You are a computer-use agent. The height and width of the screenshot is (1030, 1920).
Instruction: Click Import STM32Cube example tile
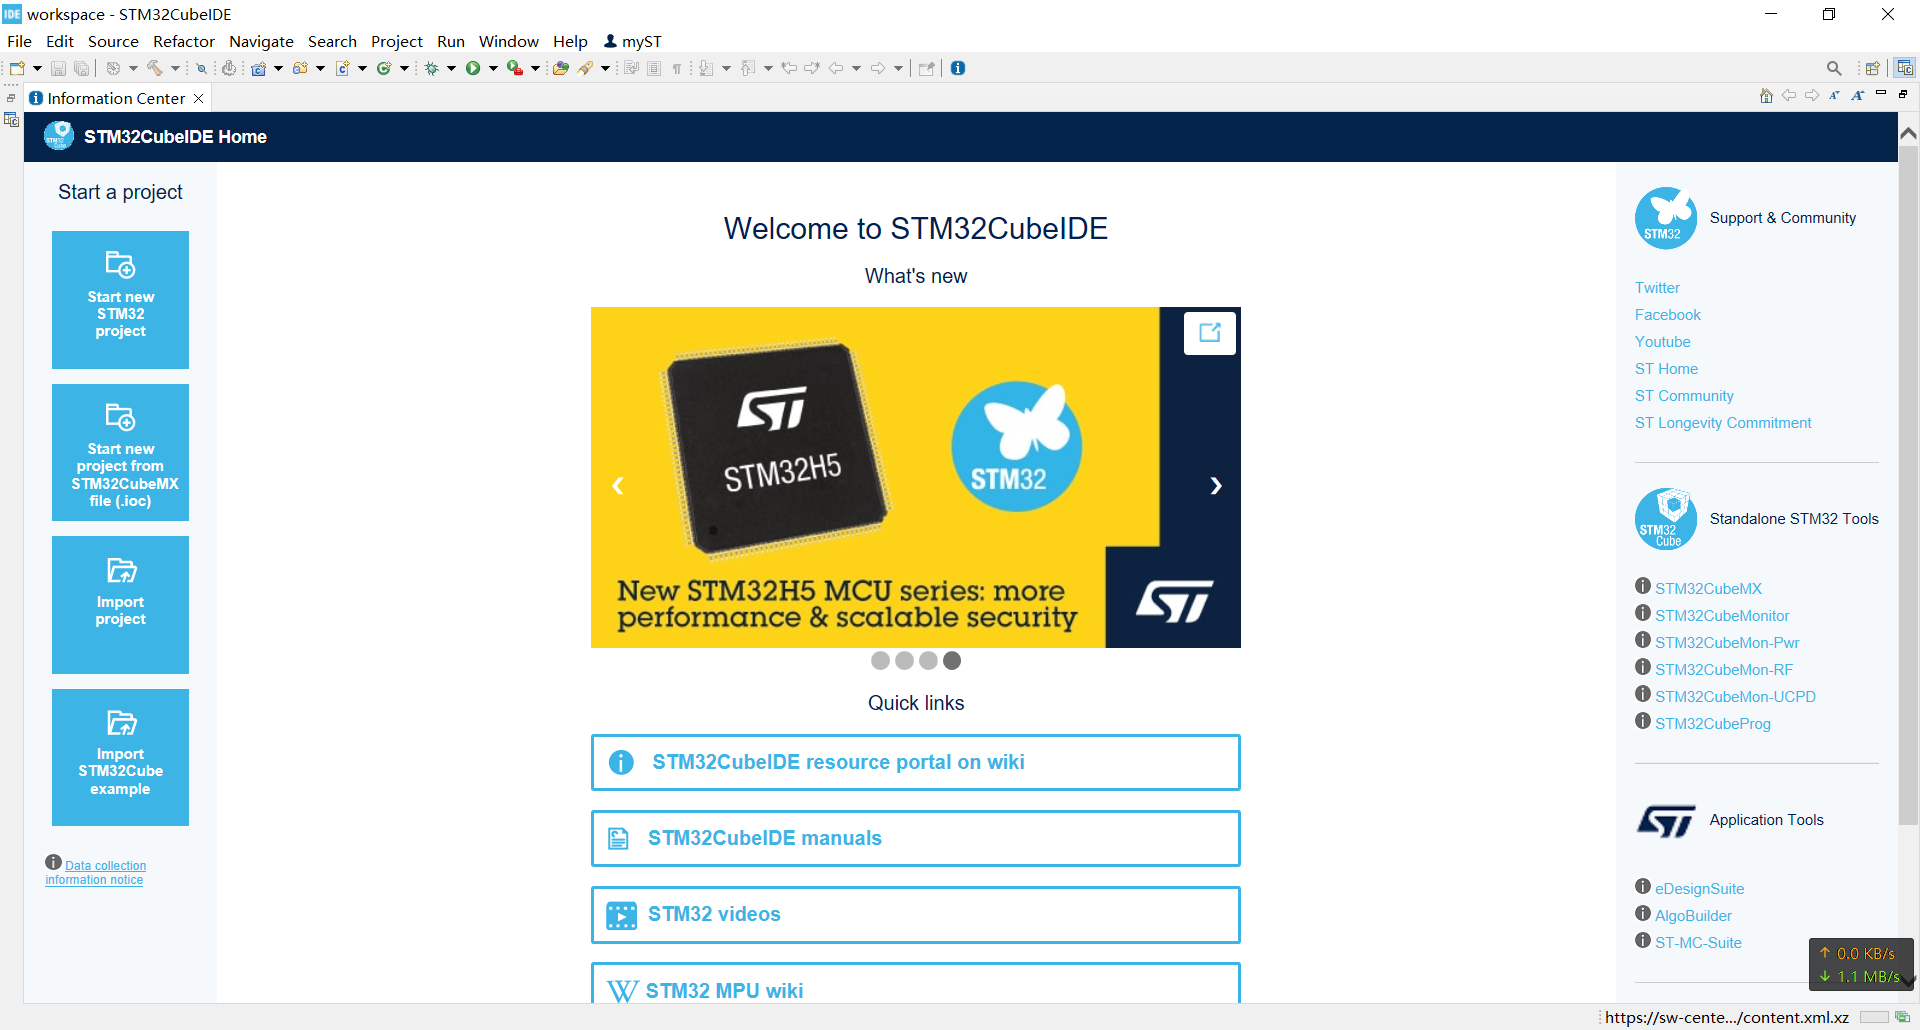tap(120, 757)
